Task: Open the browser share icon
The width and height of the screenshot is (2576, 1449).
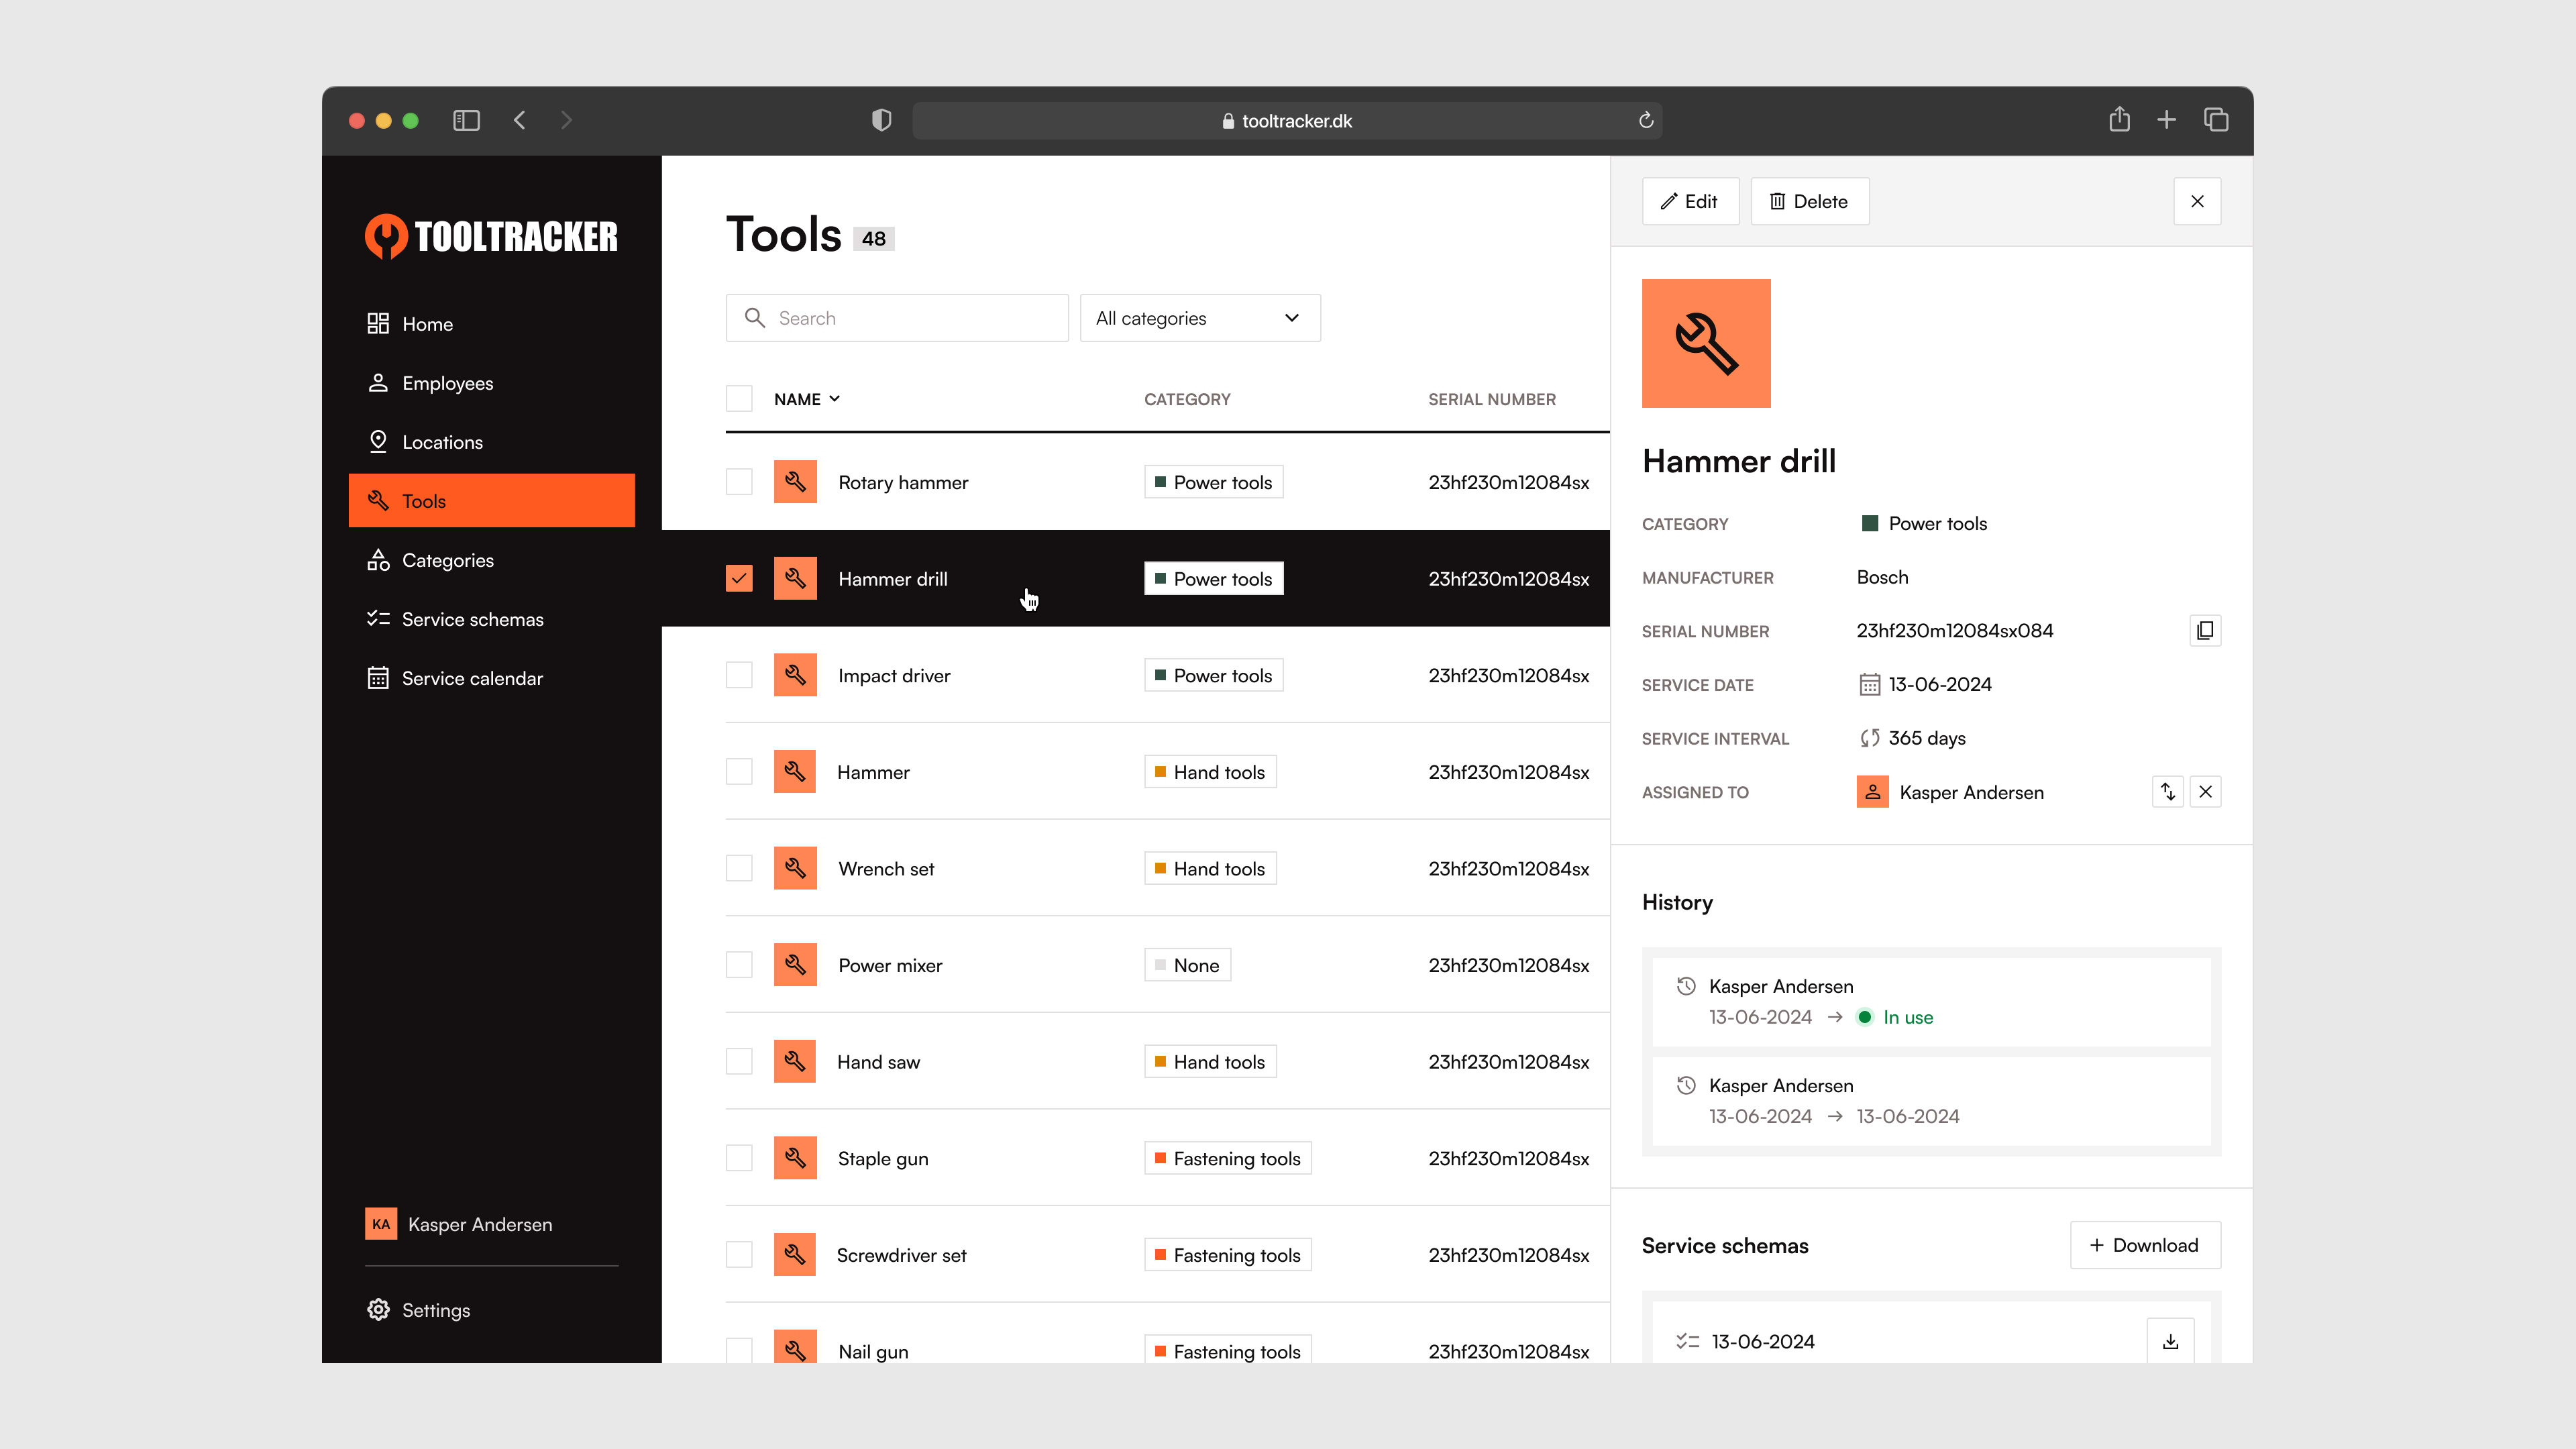Action: pyautogui.click(x=2119, y=119)
